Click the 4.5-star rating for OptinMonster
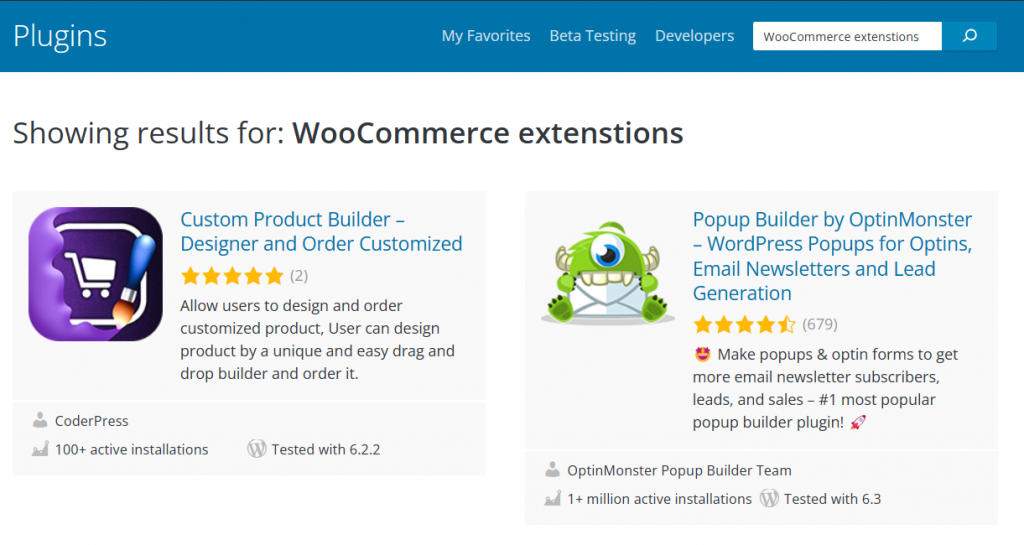The height and width of the screenshot is (545, 1024). (744, 324)
